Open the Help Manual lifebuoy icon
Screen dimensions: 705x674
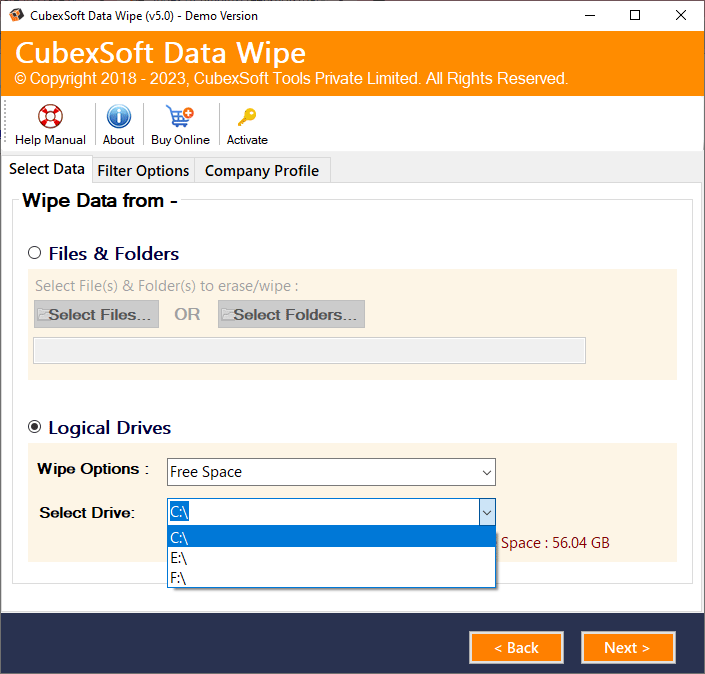(50, 116)
